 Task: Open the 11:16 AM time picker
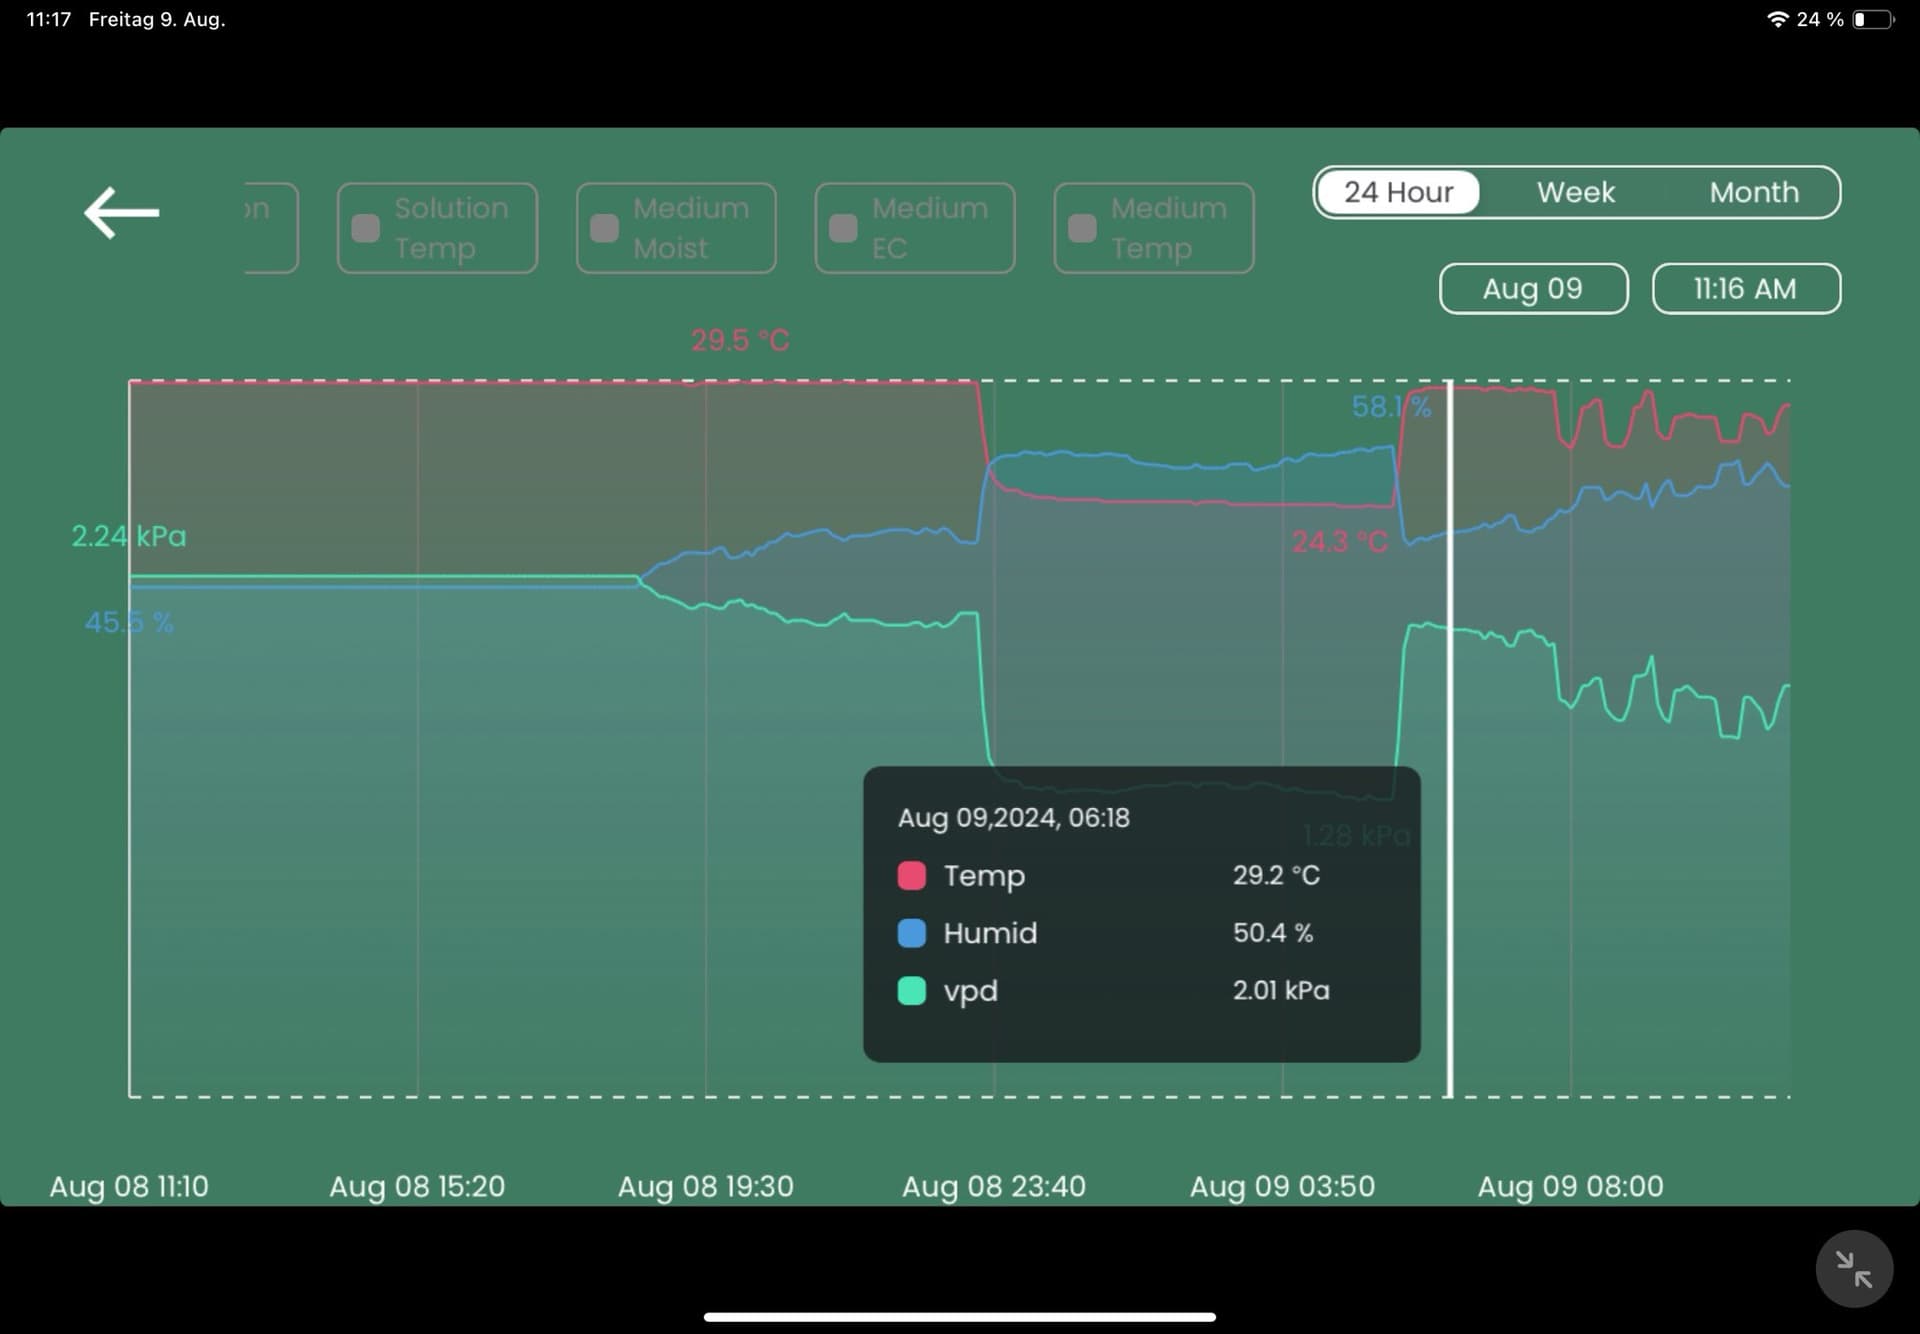click(x=1745, y=289)
